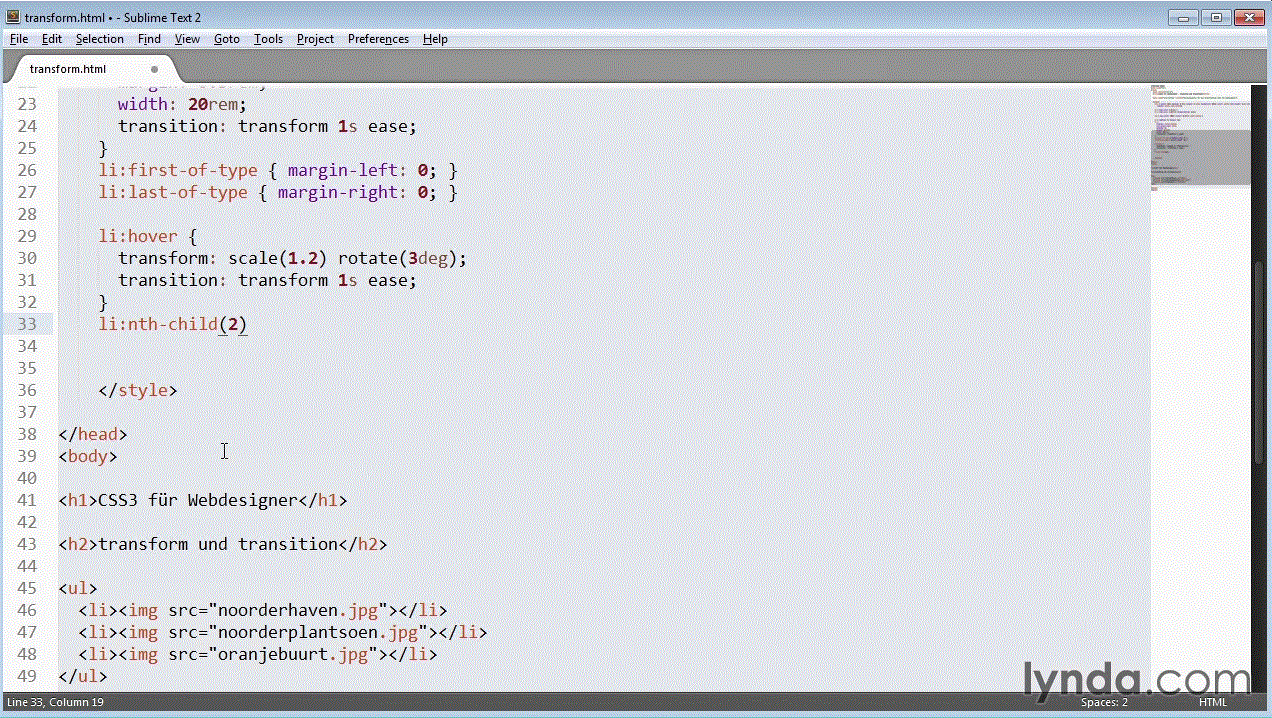Open the Preferences menu
This screenshot has width=1272, height=718.
click(x=378, y=39)
